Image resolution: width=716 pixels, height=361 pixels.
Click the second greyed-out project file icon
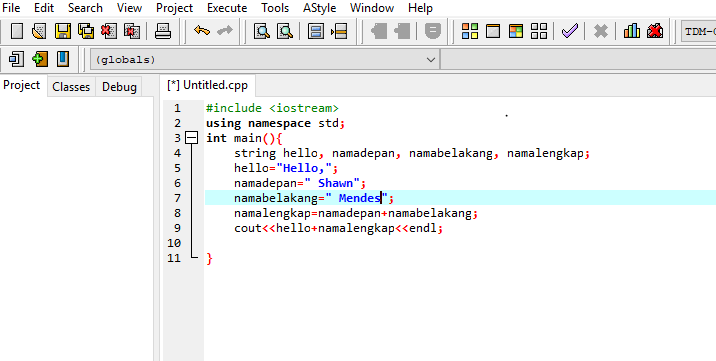click(402, 31)
